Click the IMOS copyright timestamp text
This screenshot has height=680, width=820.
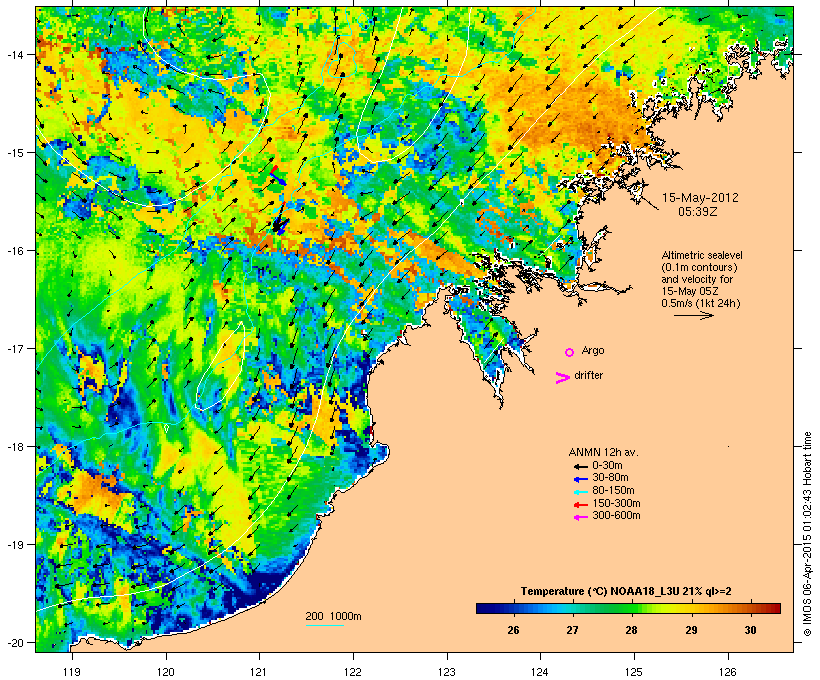(807, 534)
